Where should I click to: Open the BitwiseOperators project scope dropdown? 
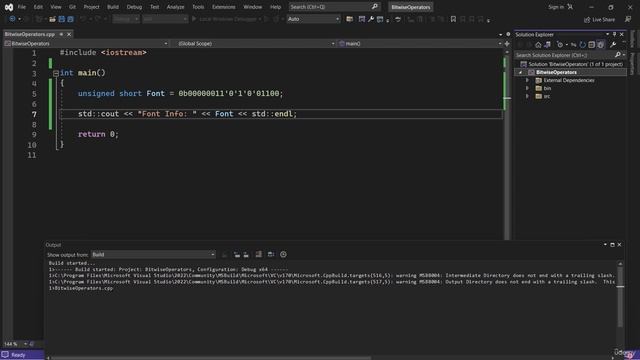86,43
